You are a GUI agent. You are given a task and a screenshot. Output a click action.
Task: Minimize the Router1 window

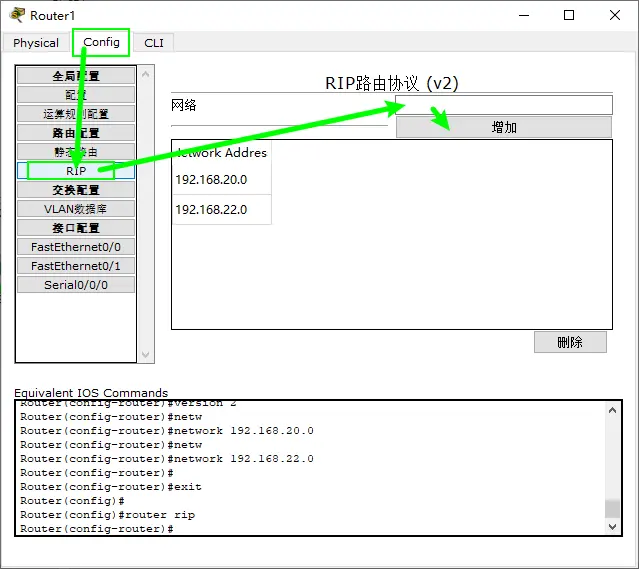[524, 15]
